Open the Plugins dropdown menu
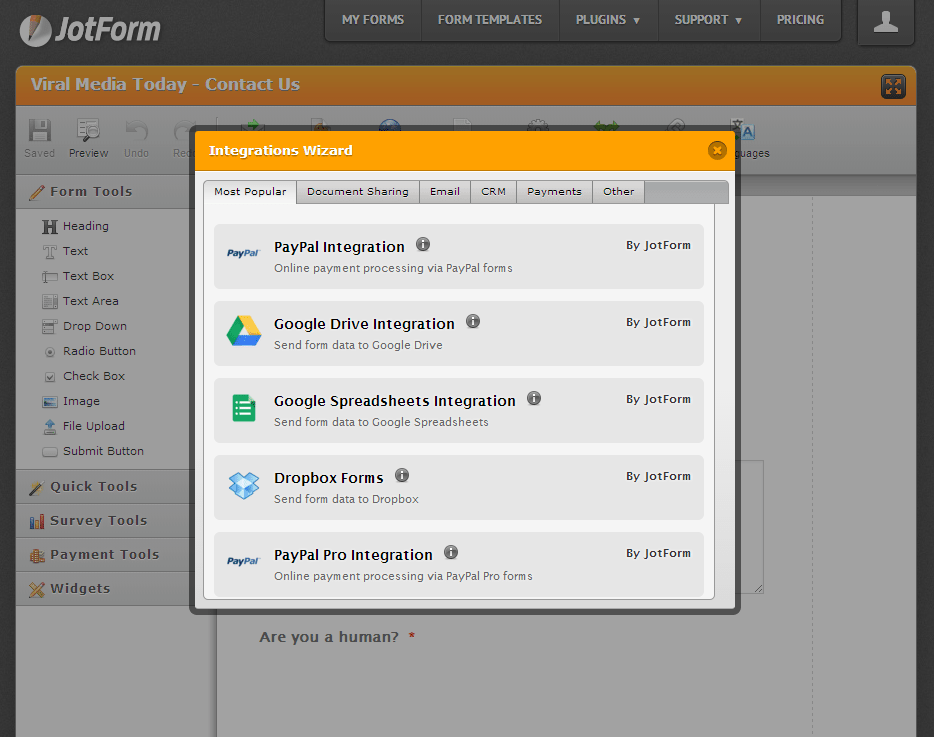934x737 pixels. [607, 20]
